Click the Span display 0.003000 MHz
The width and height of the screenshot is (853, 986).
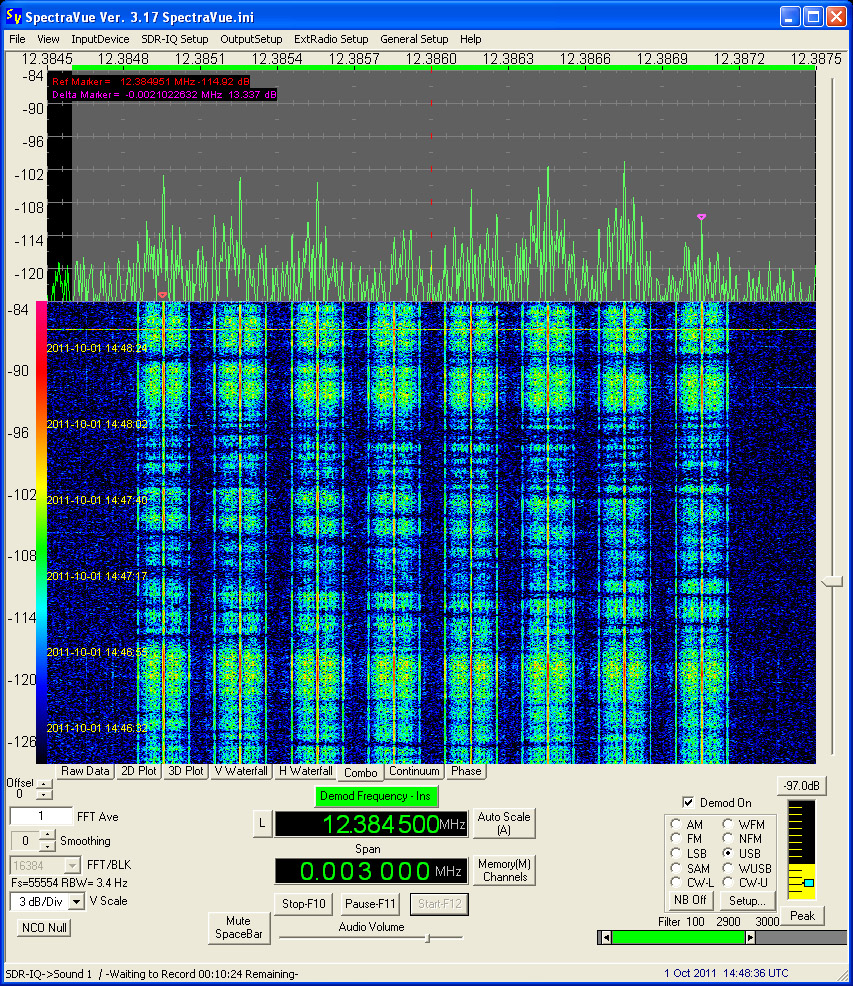(372, 871)
